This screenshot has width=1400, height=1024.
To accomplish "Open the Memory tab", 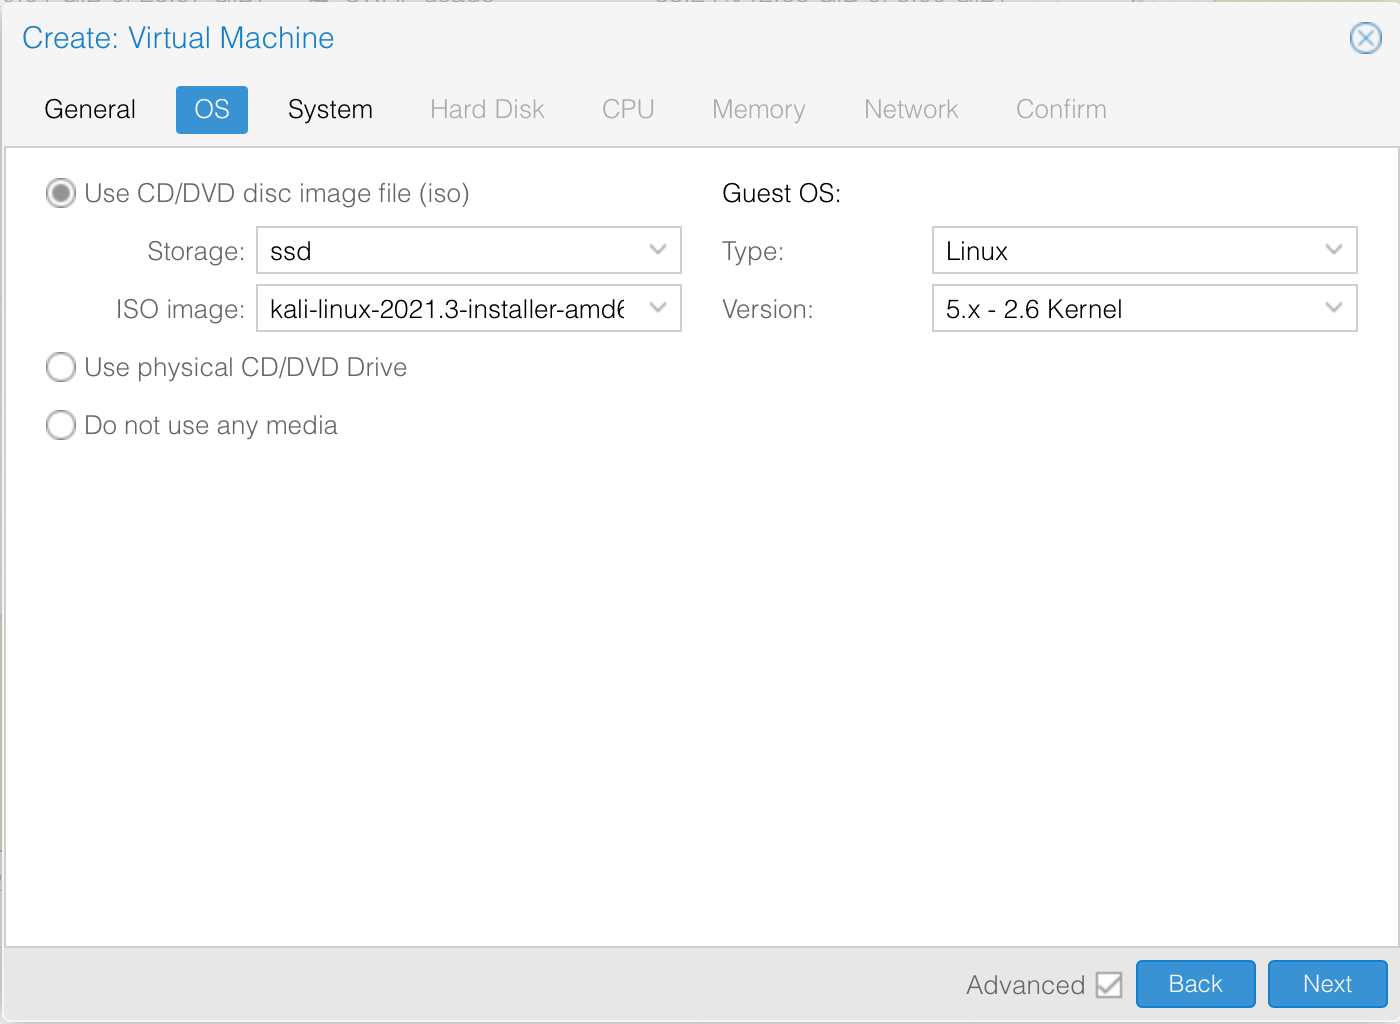I will pos(758,109).
